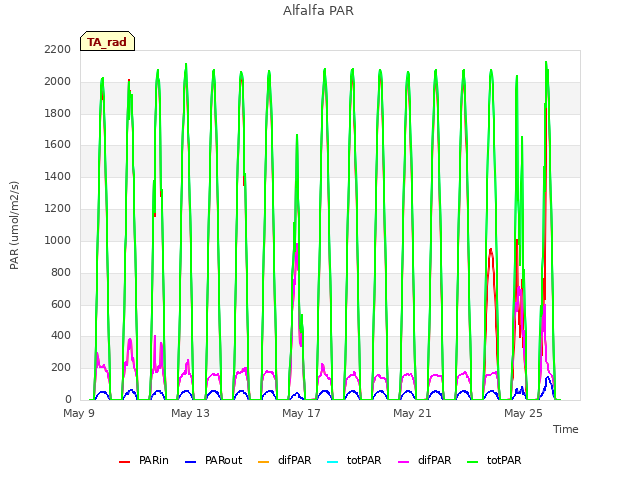Click the May 9 axis tick
This screenshot has width=640, height=480.
(79, 413)
